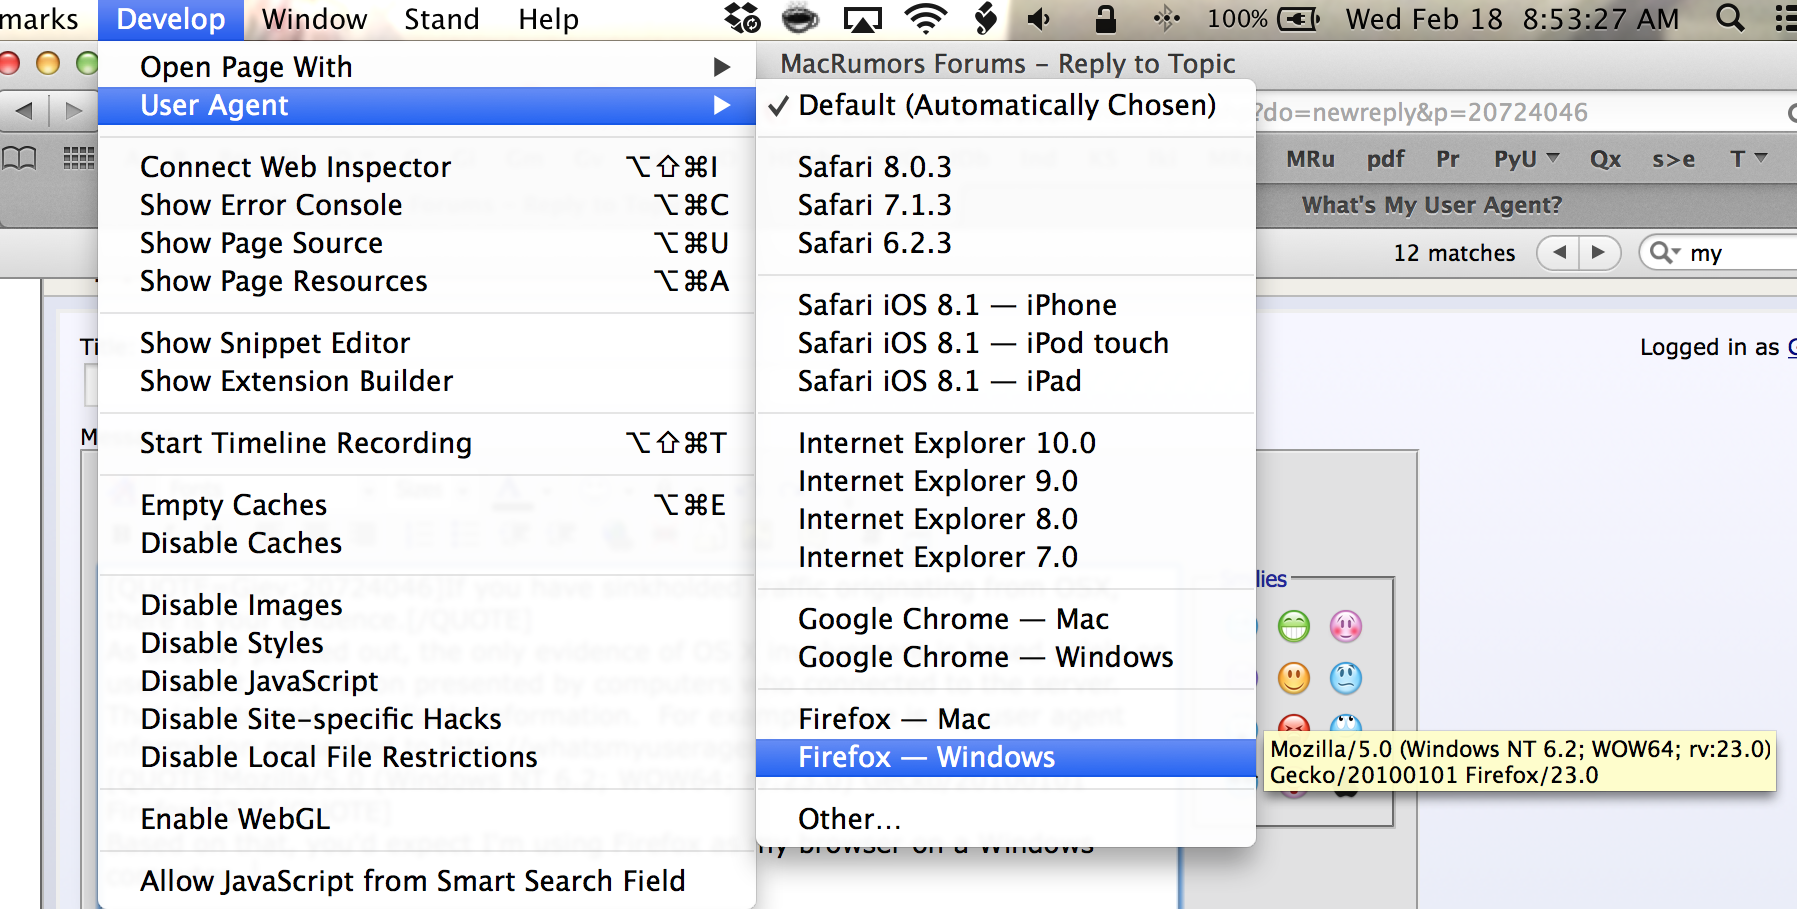Viewport: 1797px width, 909px height.
Task: Insert the pink embarrassed smiley
Action: click(x=1346, y=627)
